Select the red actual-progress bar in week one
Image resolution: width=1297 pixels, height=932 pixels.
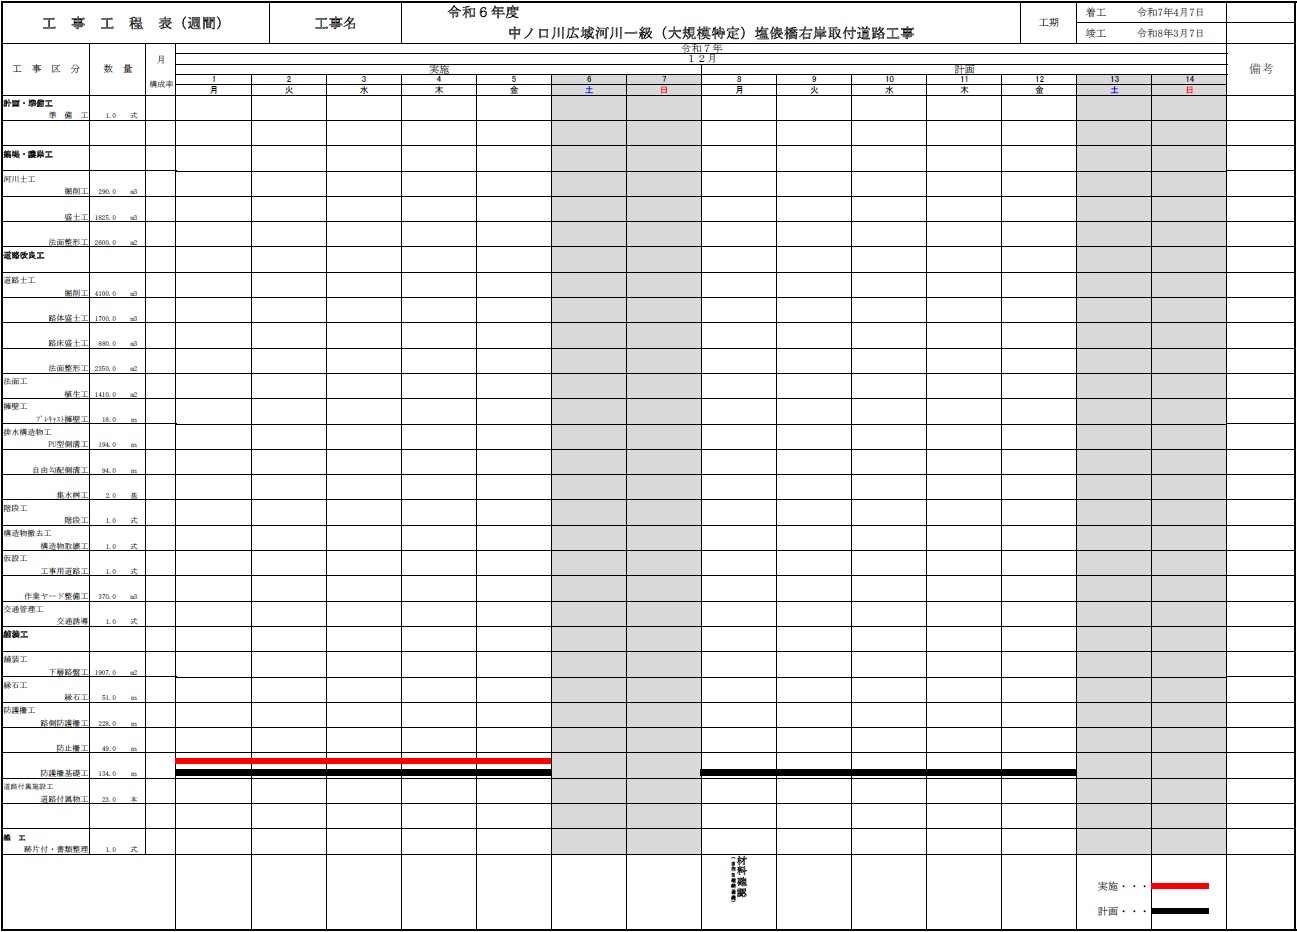point(363,761)
